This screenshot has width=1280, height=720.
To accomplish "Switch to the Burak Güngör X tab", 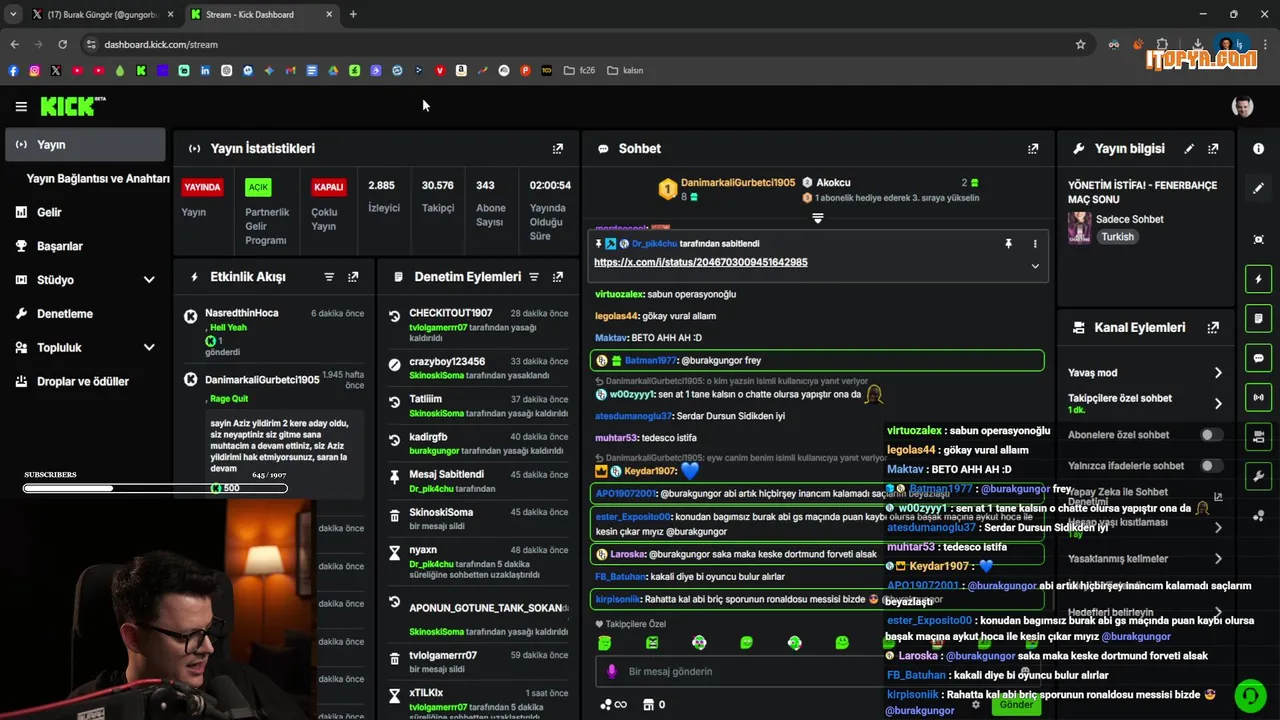I will 102,14.
